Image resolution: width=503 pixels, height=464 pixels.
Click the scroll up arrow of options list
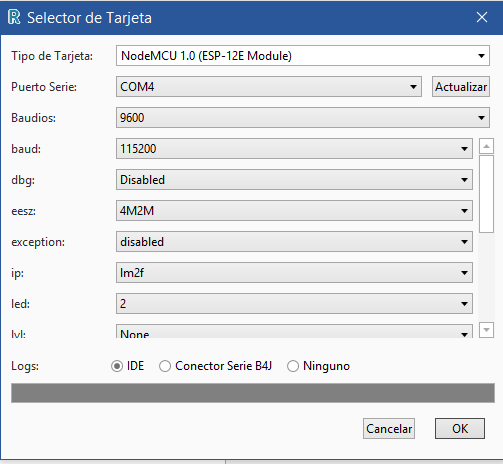[486, 146]
